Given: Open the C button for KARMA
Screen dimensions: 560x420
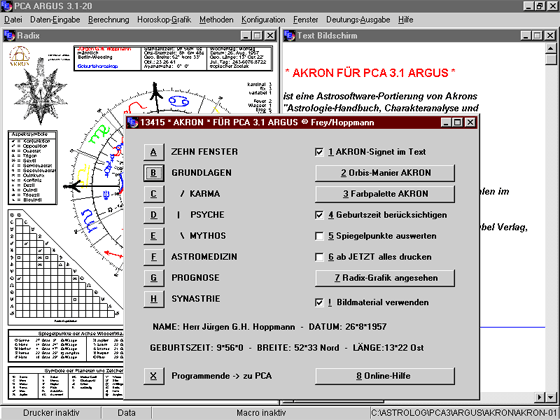Looking at the screenshot, I should click(154, 194).
